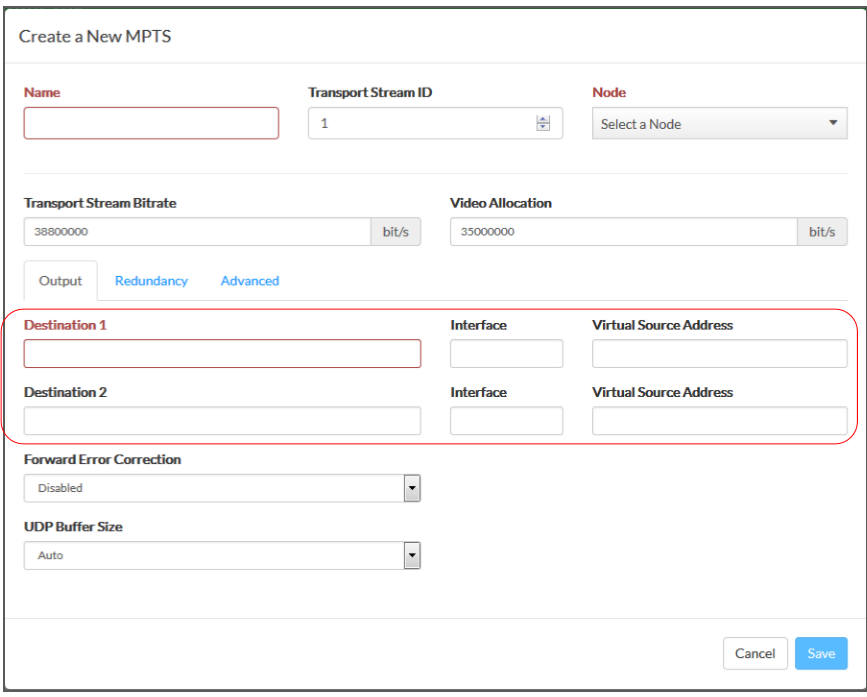Switch to the Redundancy tab
Image resolution: width=867 pixels, height=697 pixels.
152,281
